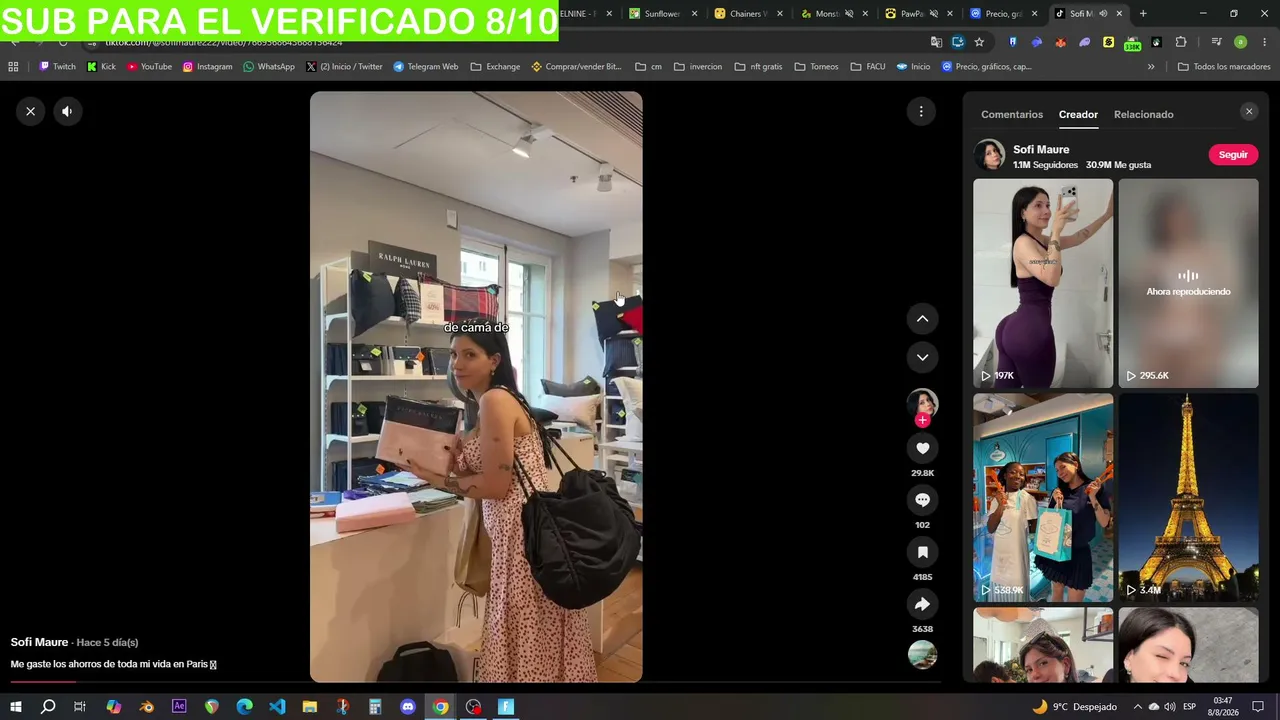Open the Relacionado tab
The width and height of the screenshot is (1280, 720).
click(1144, 114)
